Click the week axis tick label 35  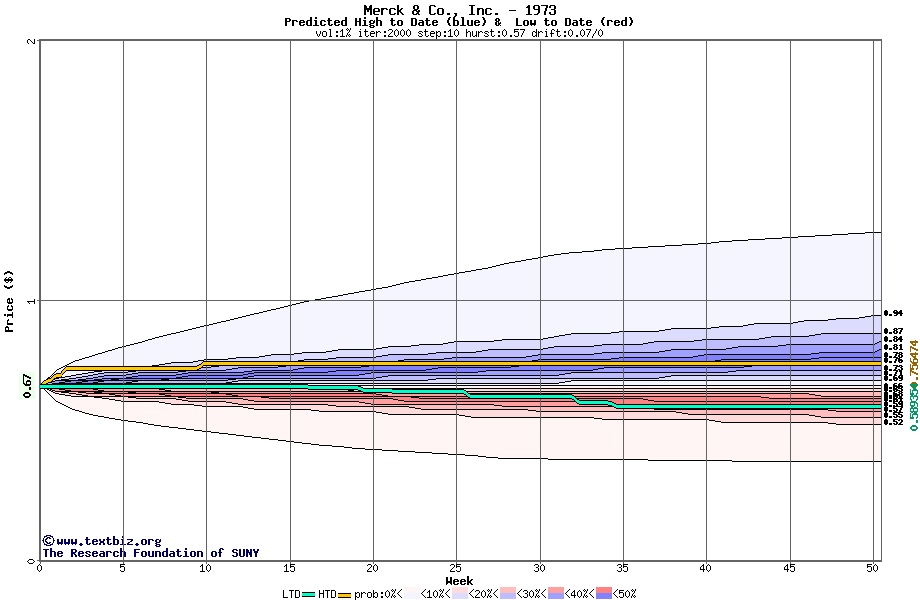click(622, 568)
